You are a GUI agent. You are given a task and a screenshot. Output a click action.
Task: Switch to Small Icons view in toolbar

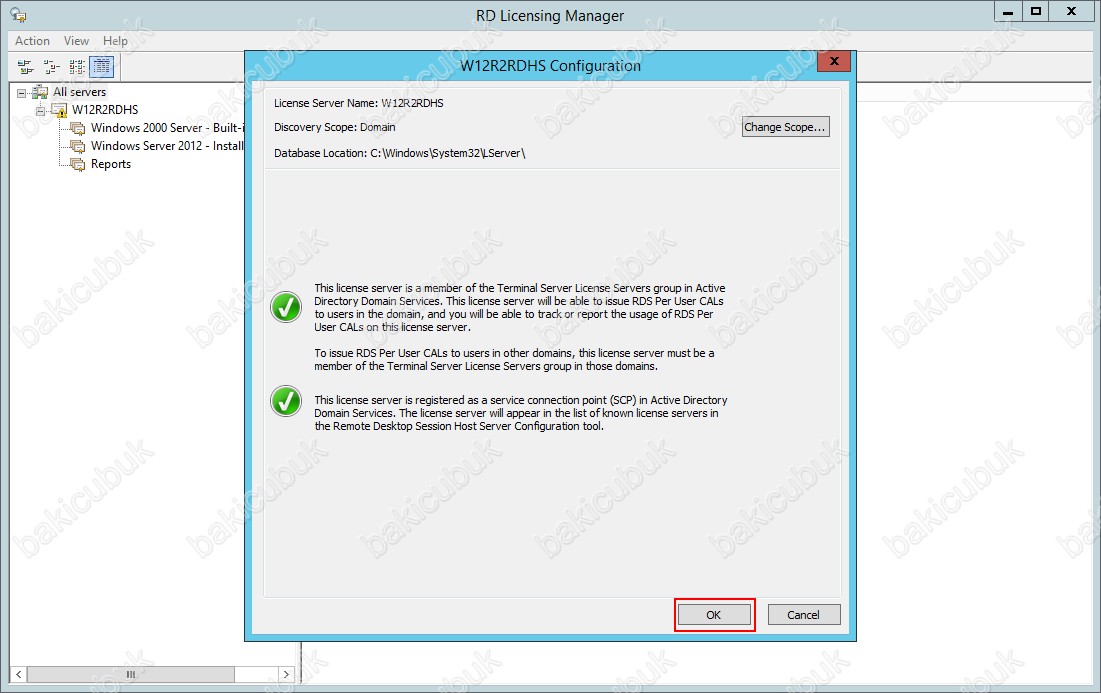pyautogui.click(x=51, y=67)
